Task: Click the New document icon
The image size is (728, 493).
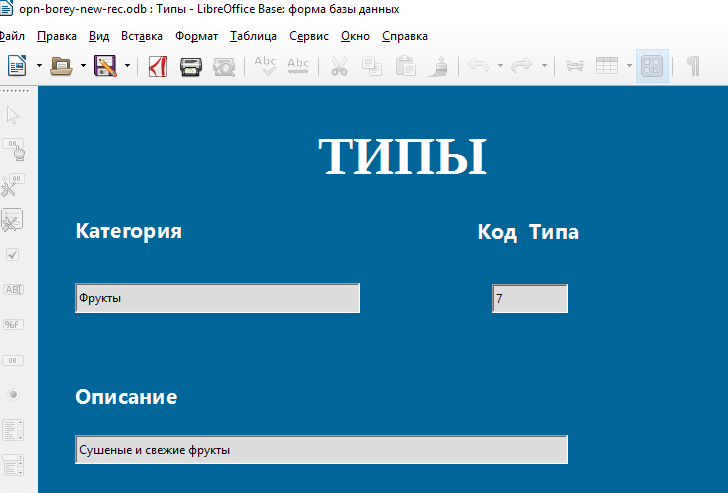Action: pos(17,66)
